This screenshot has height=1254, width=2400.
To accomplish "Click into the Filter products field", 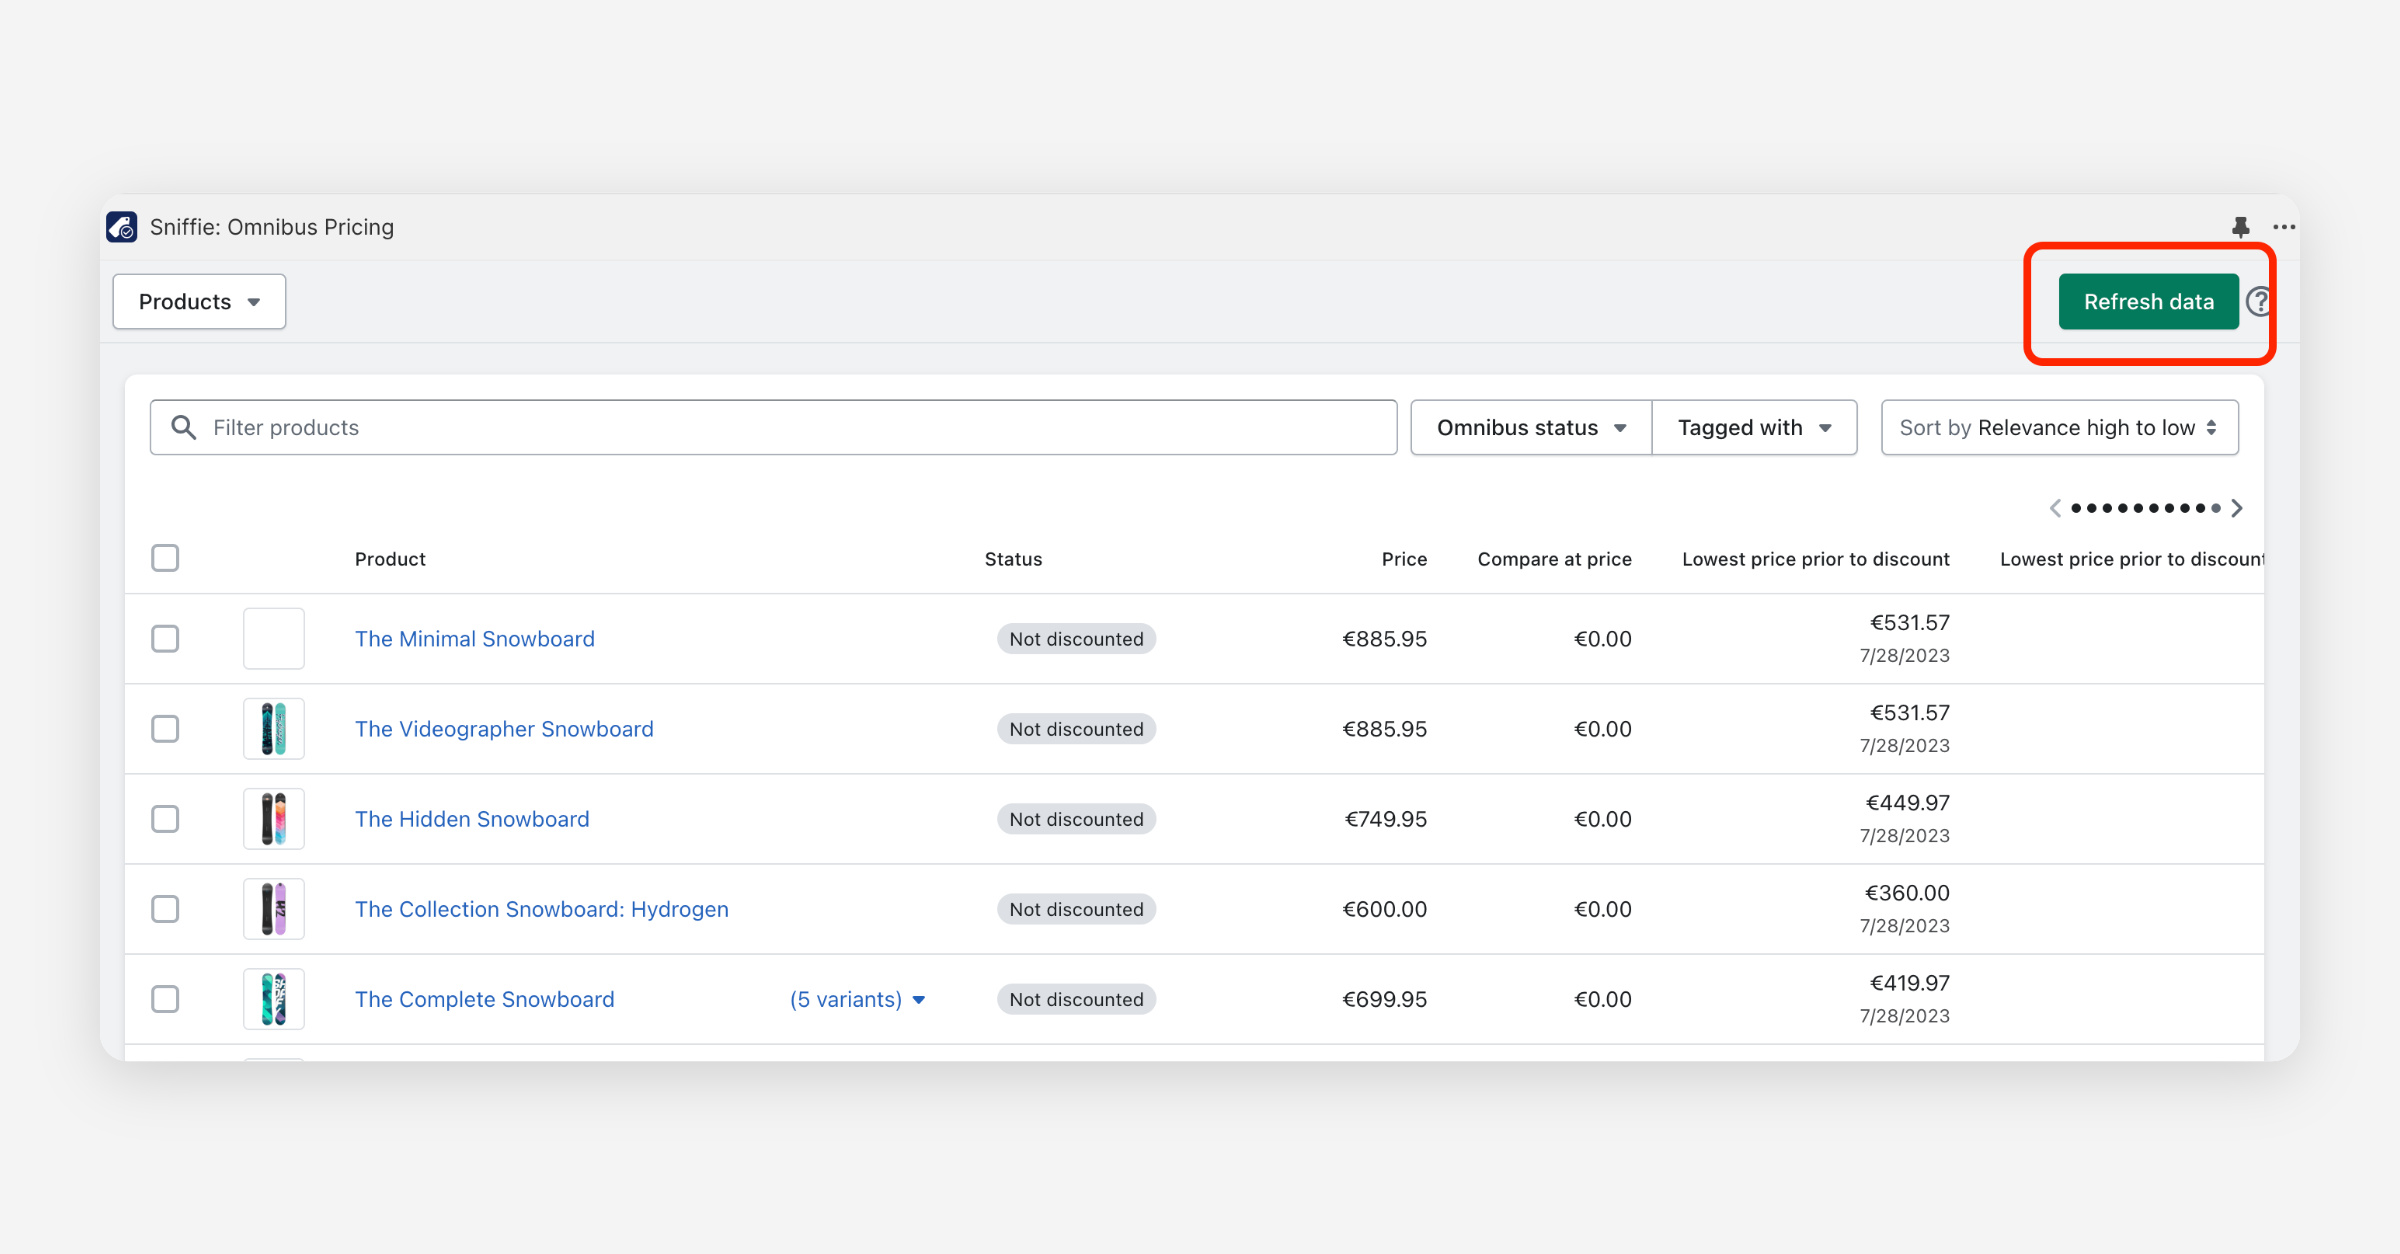I will coord(790,428).
